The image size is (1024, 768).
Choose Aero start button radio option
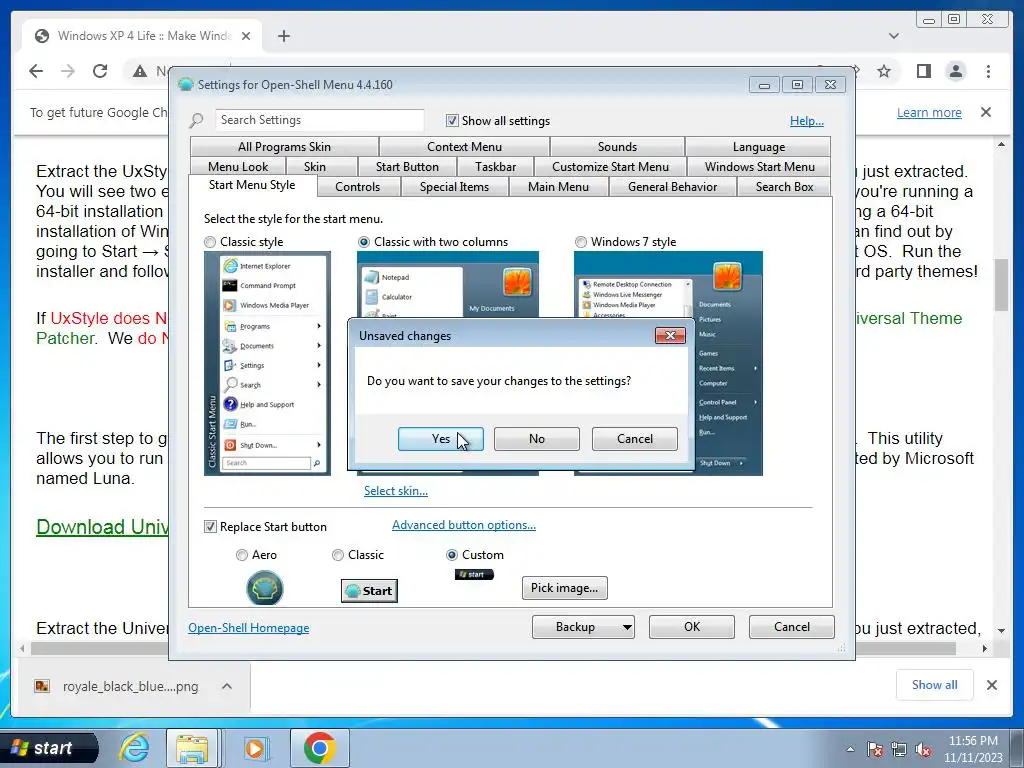coord(242,555)
